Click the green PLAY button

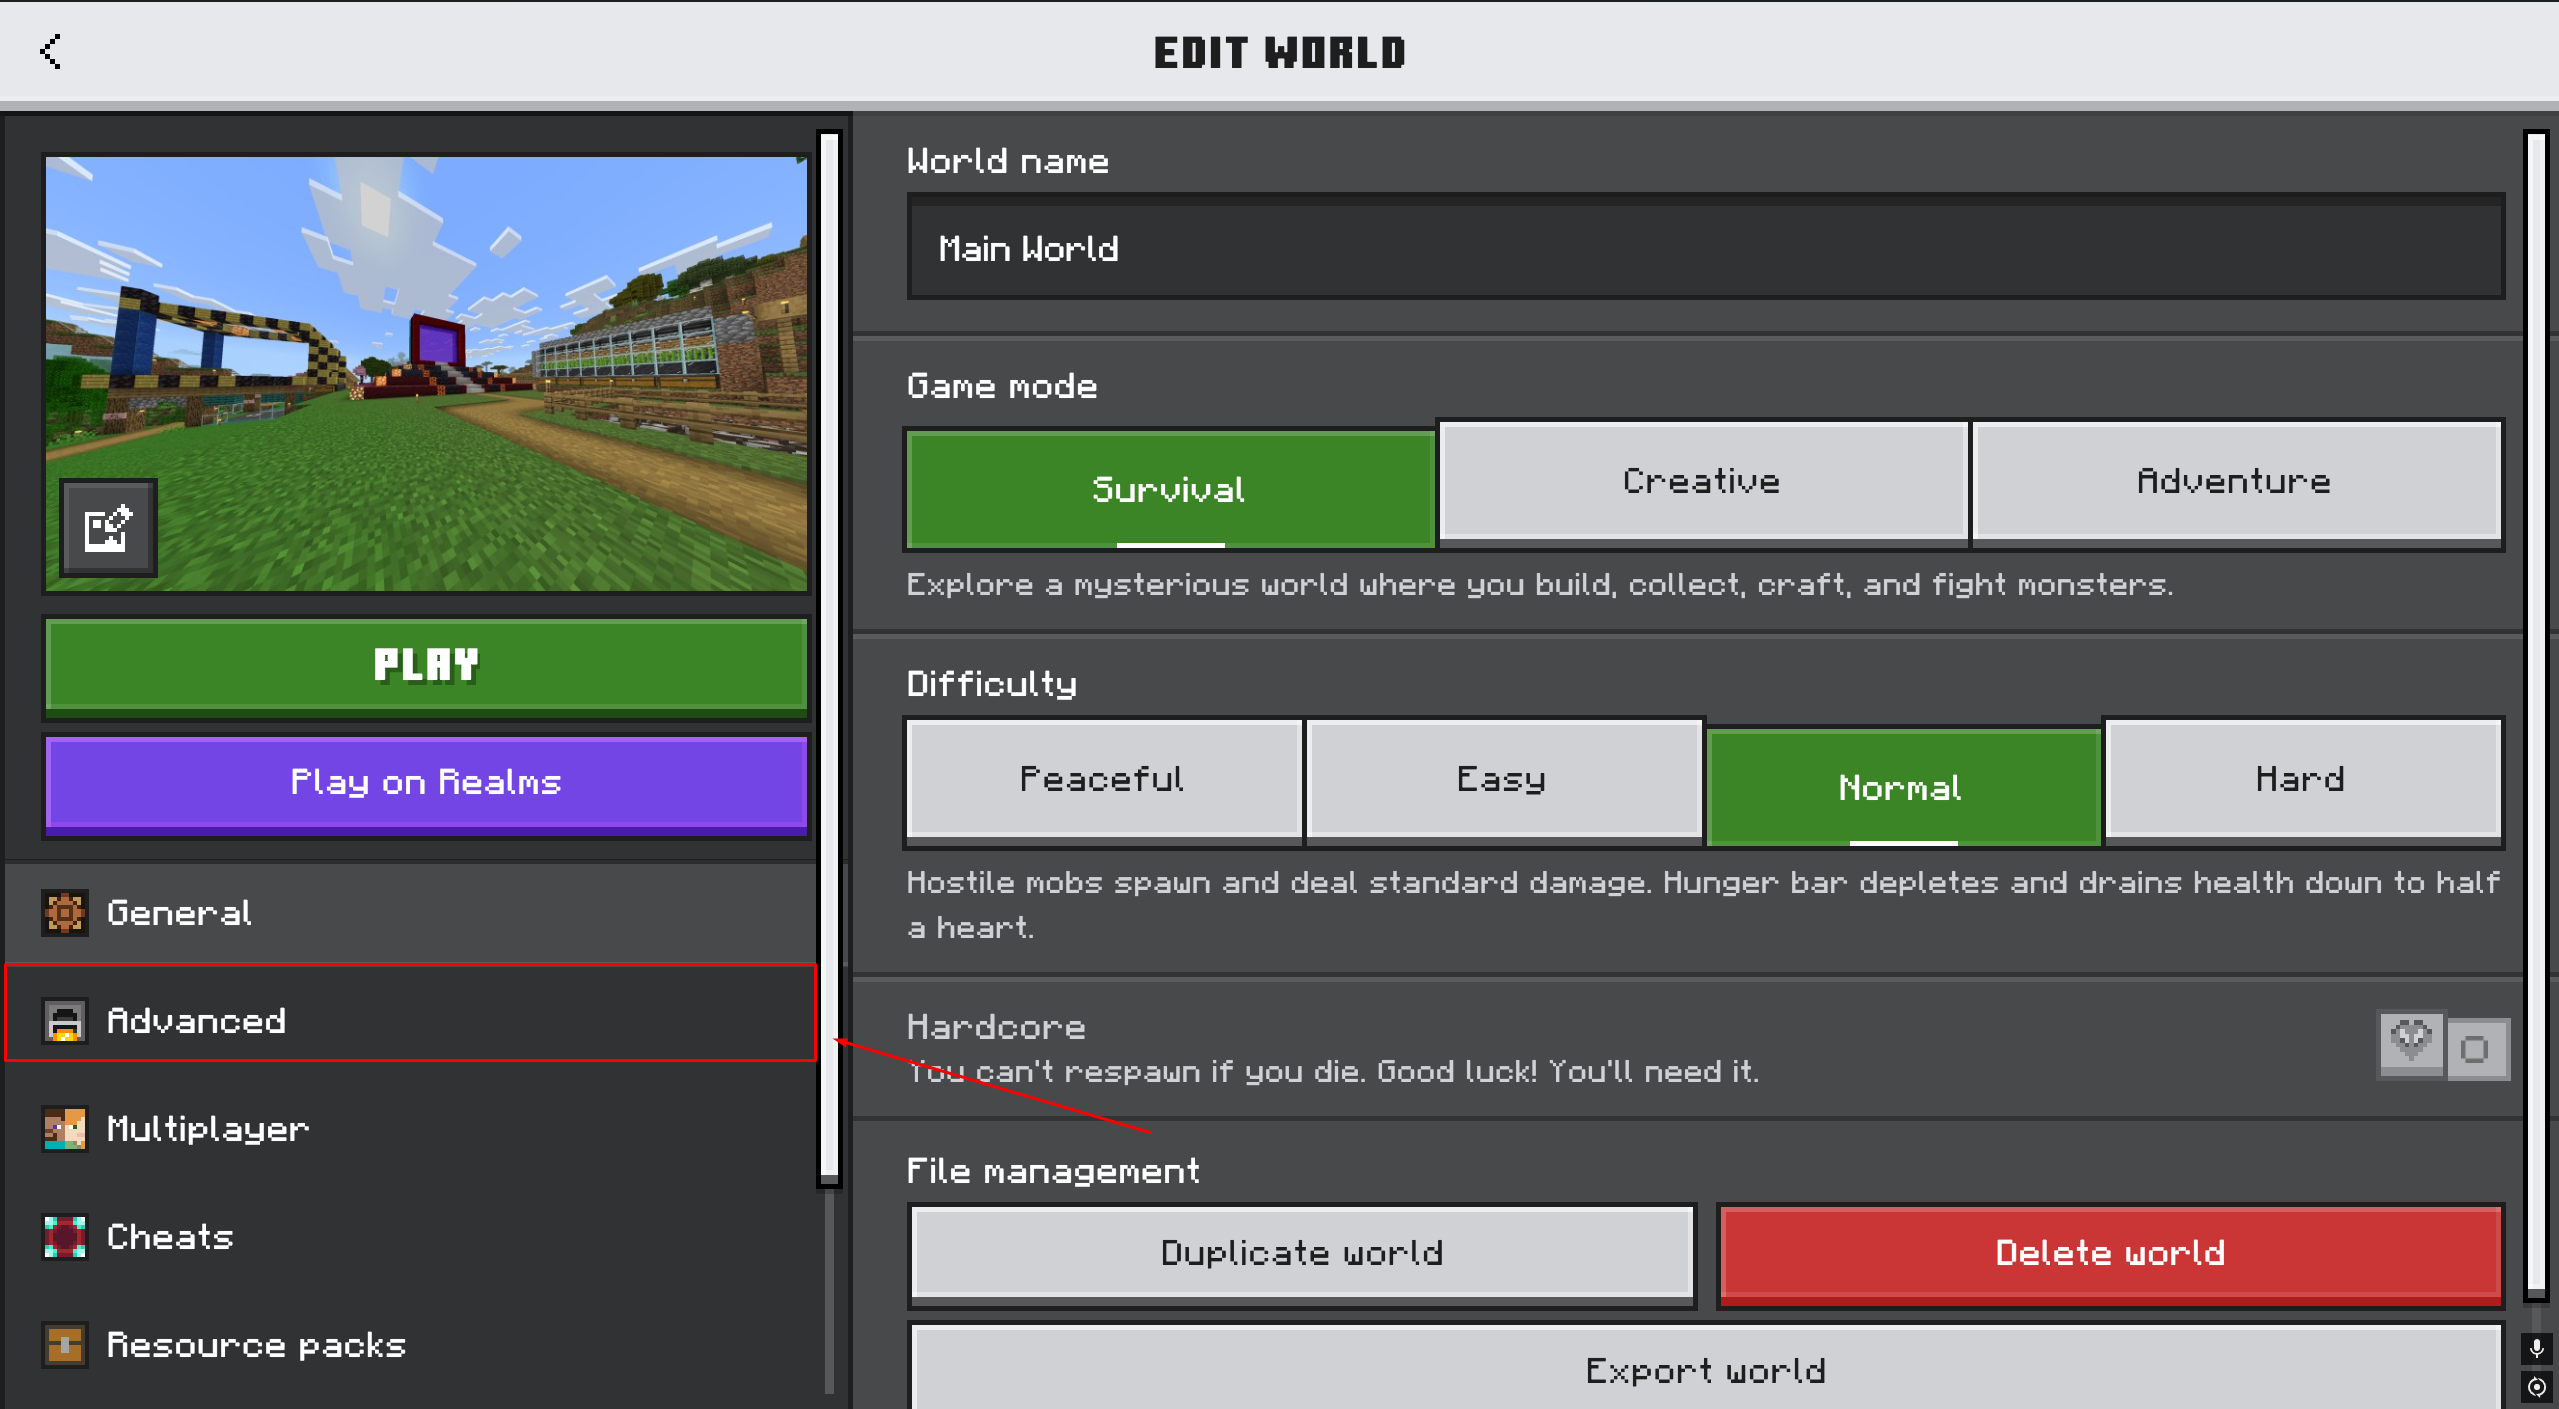point(427,666)
